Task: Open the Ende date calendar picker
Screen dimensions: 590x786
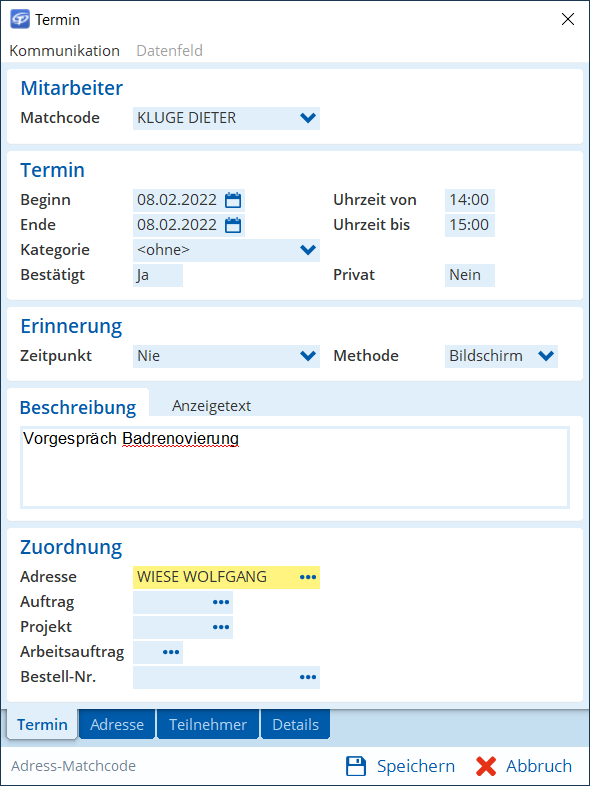Action: [233, 225]
